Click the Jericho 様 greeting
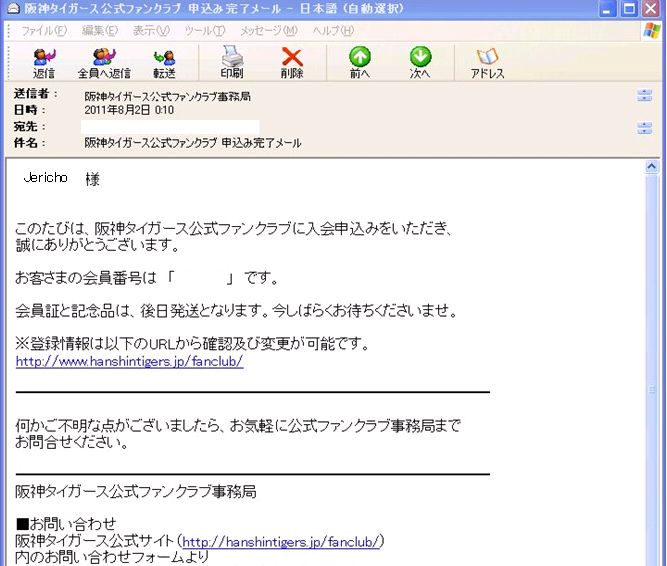The width and height of the screenshot is (667, 566). (62, 179)
